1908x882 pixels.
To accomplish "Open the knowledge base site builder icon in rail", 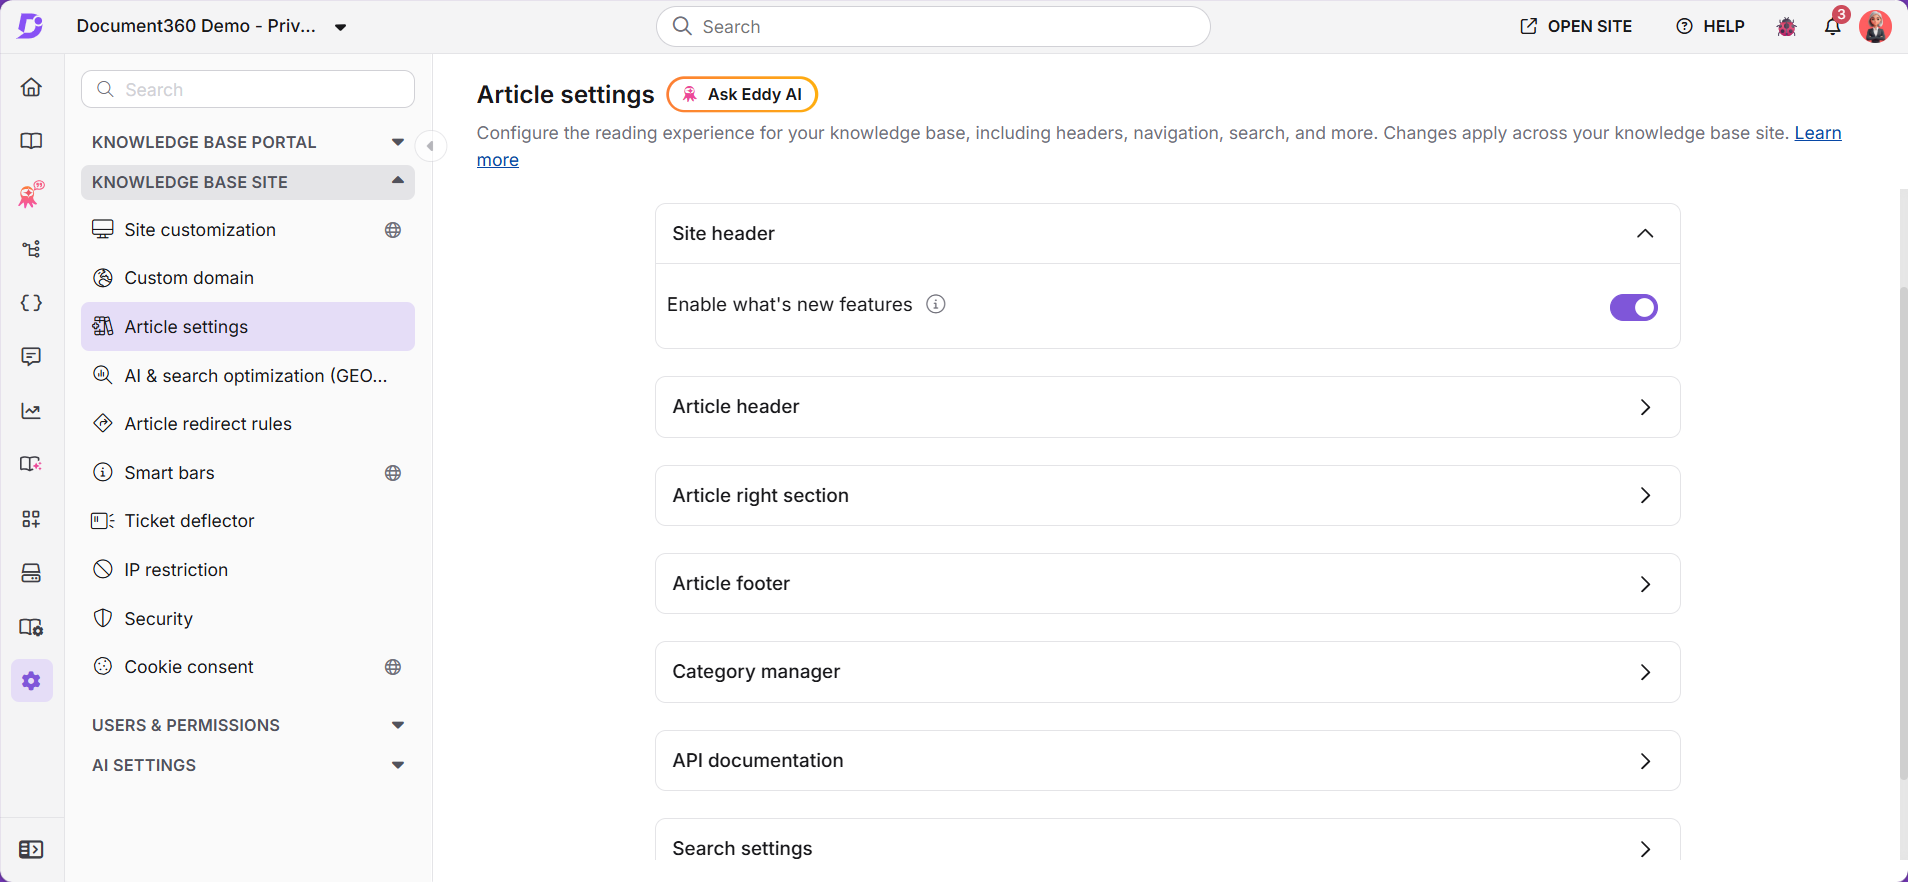I will [x=31, y=627].
